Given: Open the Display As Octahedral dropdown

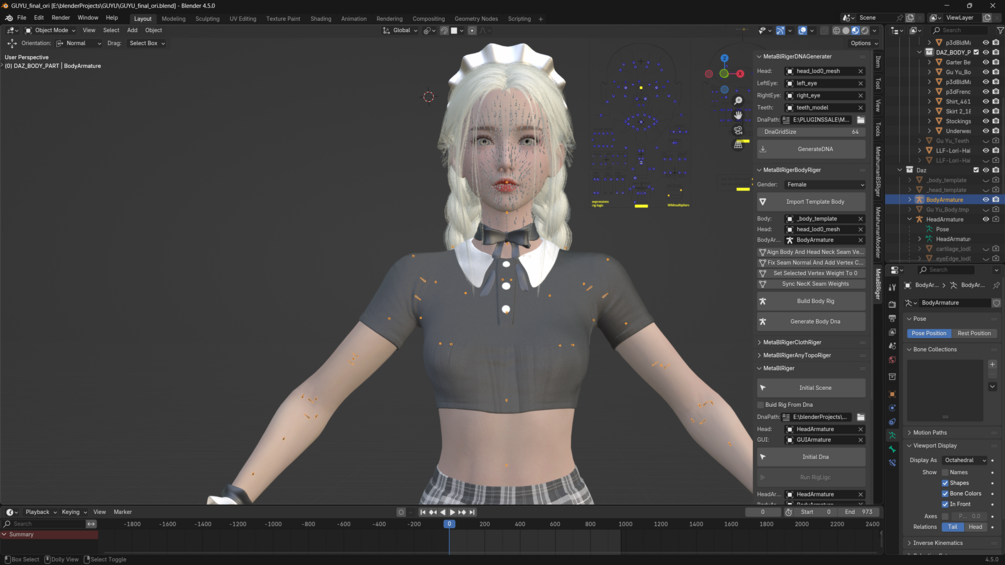Looking at the screenshot, I should pos(965,460).
